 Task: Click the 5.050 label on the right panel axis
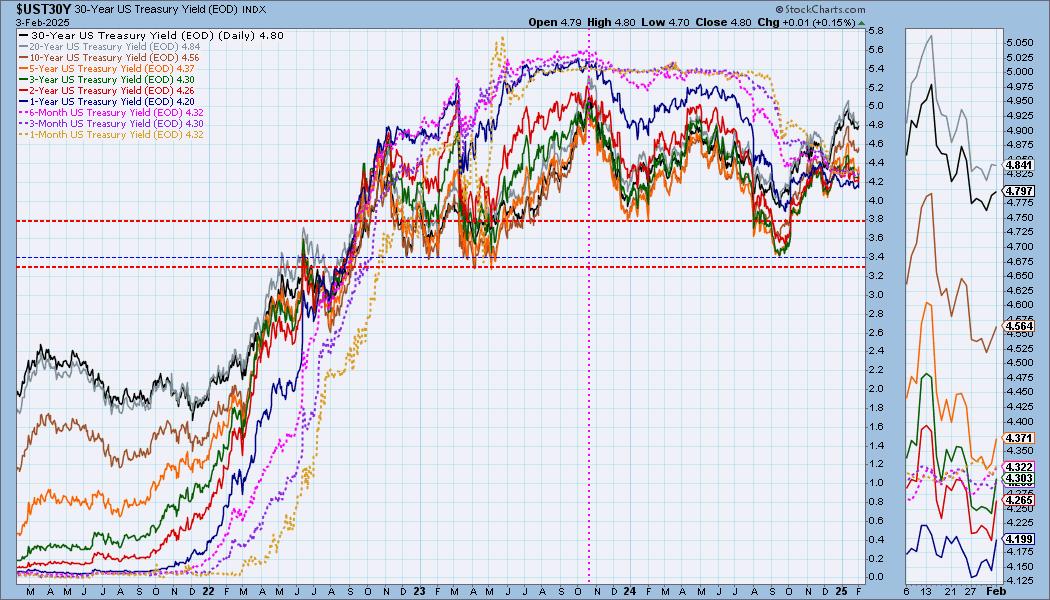[1021, 42]
